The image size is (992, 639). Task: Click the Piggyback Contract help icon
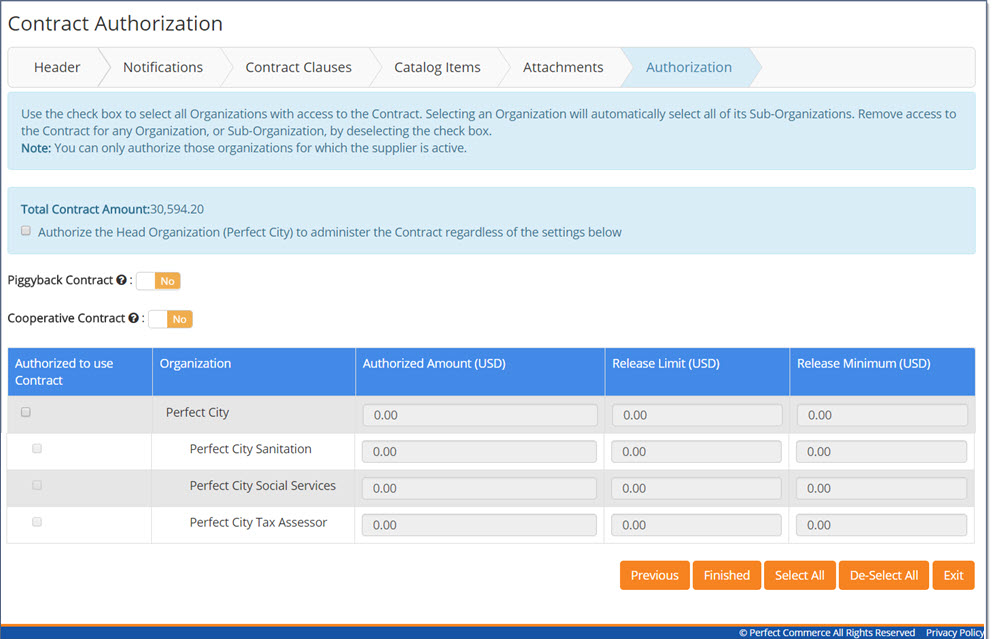pyautogui.click(x=121, y=281)
